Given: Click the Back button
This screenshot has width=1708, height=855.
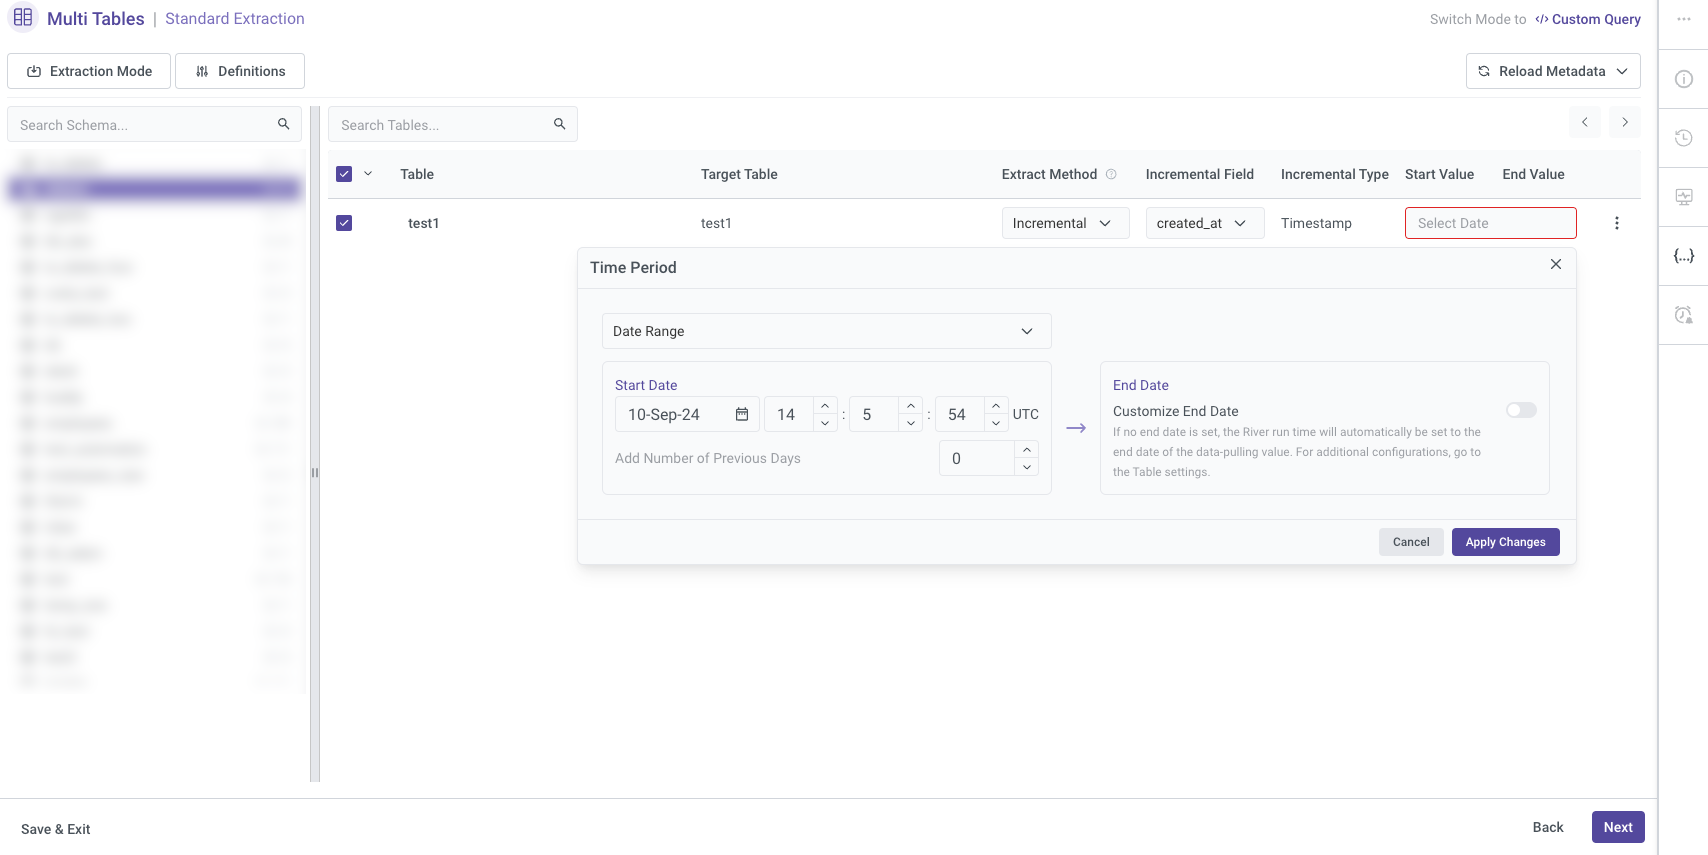Looking at the screenshot, I should click(x=1548, y=827).
